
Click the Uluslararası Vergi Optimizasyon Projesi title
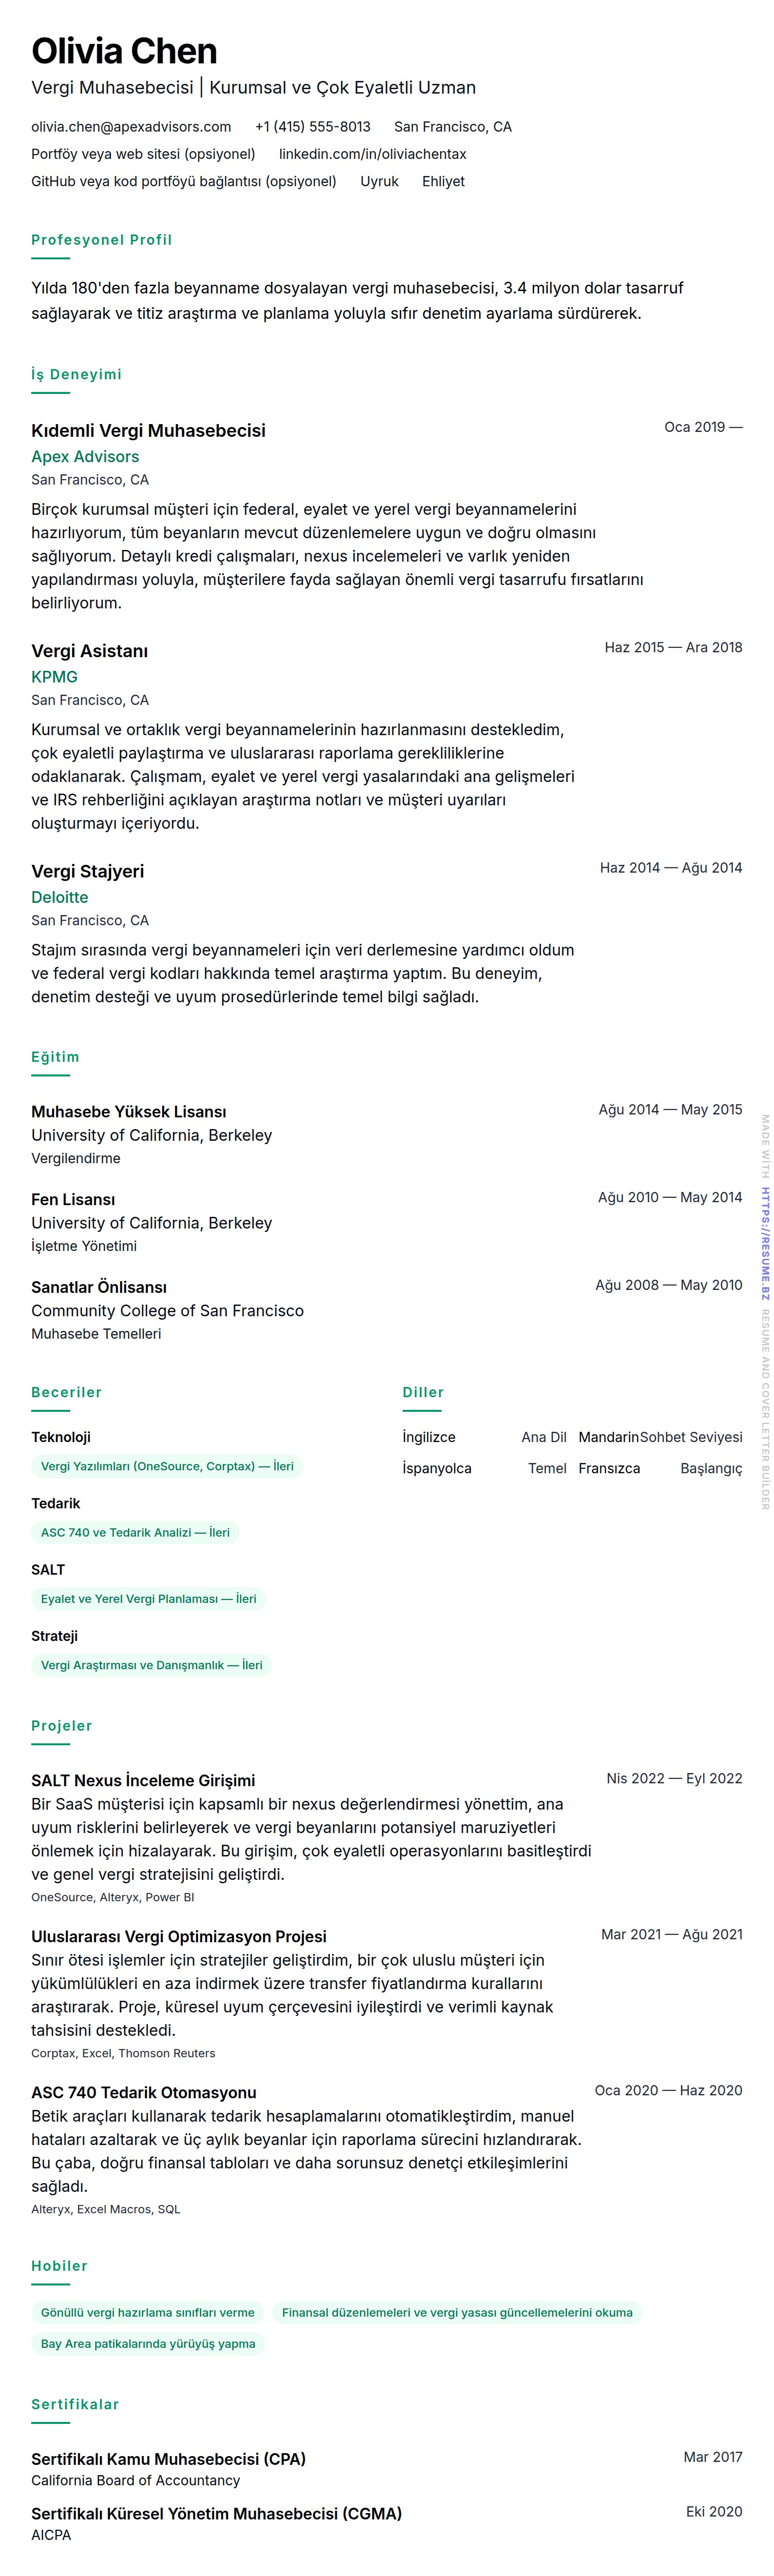coord(179,1936)
